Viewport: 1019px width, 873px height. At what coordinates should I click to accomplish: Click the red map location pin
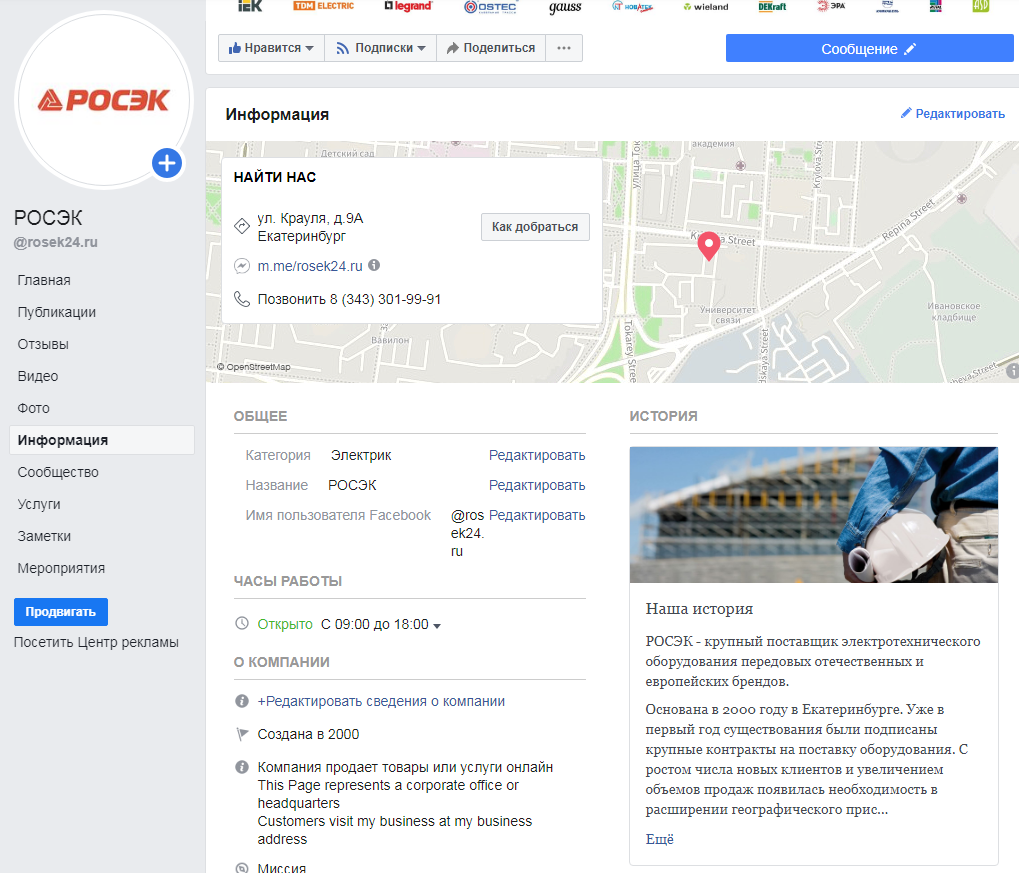[708, 246]
